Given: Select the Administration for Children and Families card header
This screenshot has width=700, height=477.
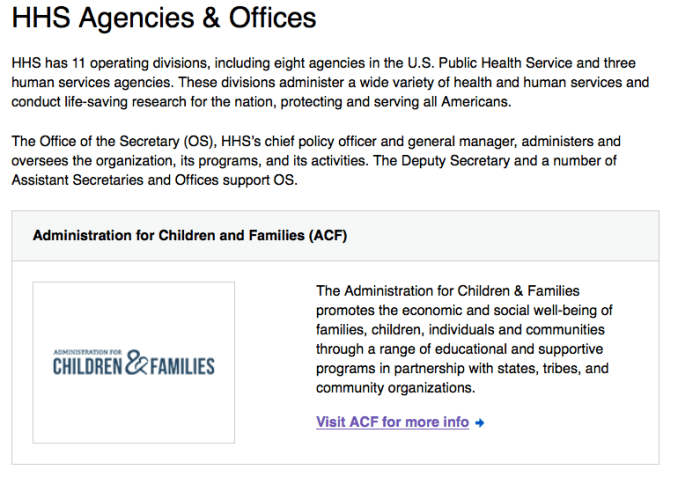Looking at the screenshot, I should pyautogui.click(x=335, y=236).
